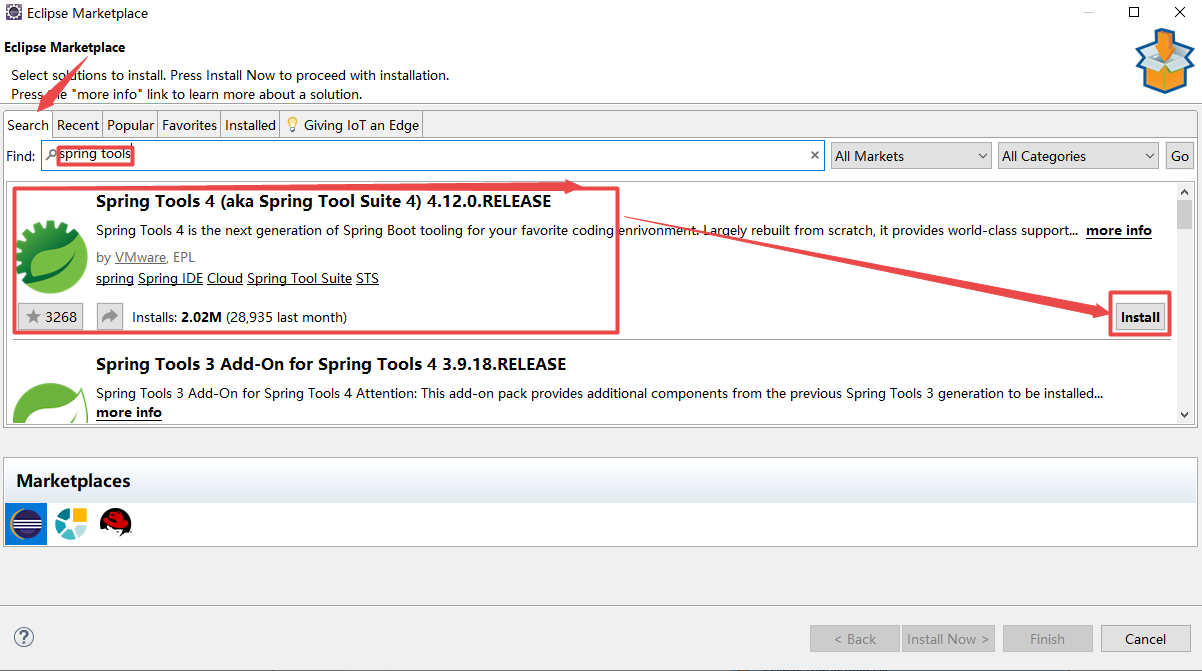This screenshot has height=671, width=1202.
Task: Click the results list scroll up arrow
Action: 1185,192
